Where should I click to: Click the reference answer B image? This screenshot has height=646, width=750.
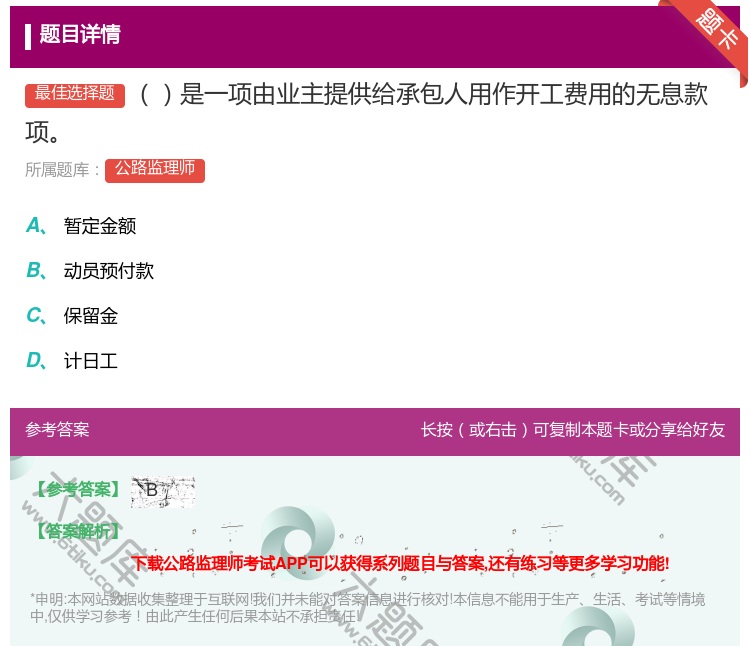(x=163, y=491)
